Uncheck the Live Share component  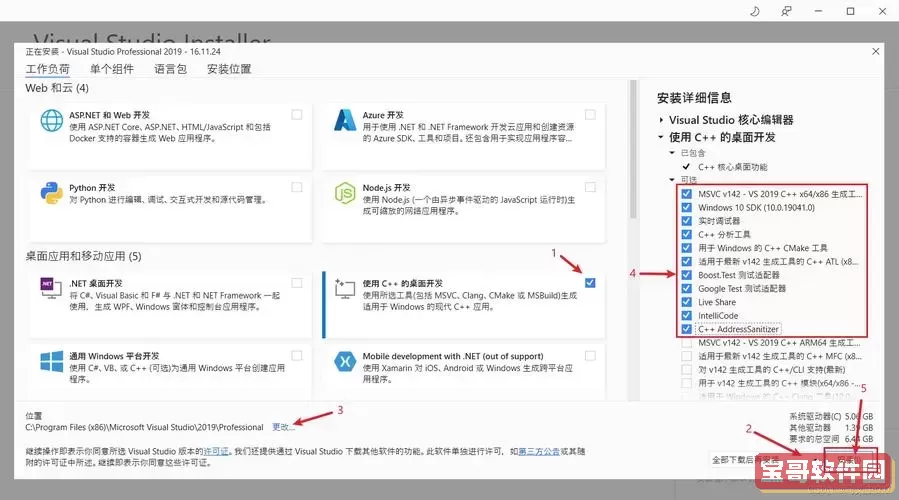tap(686, 302)
